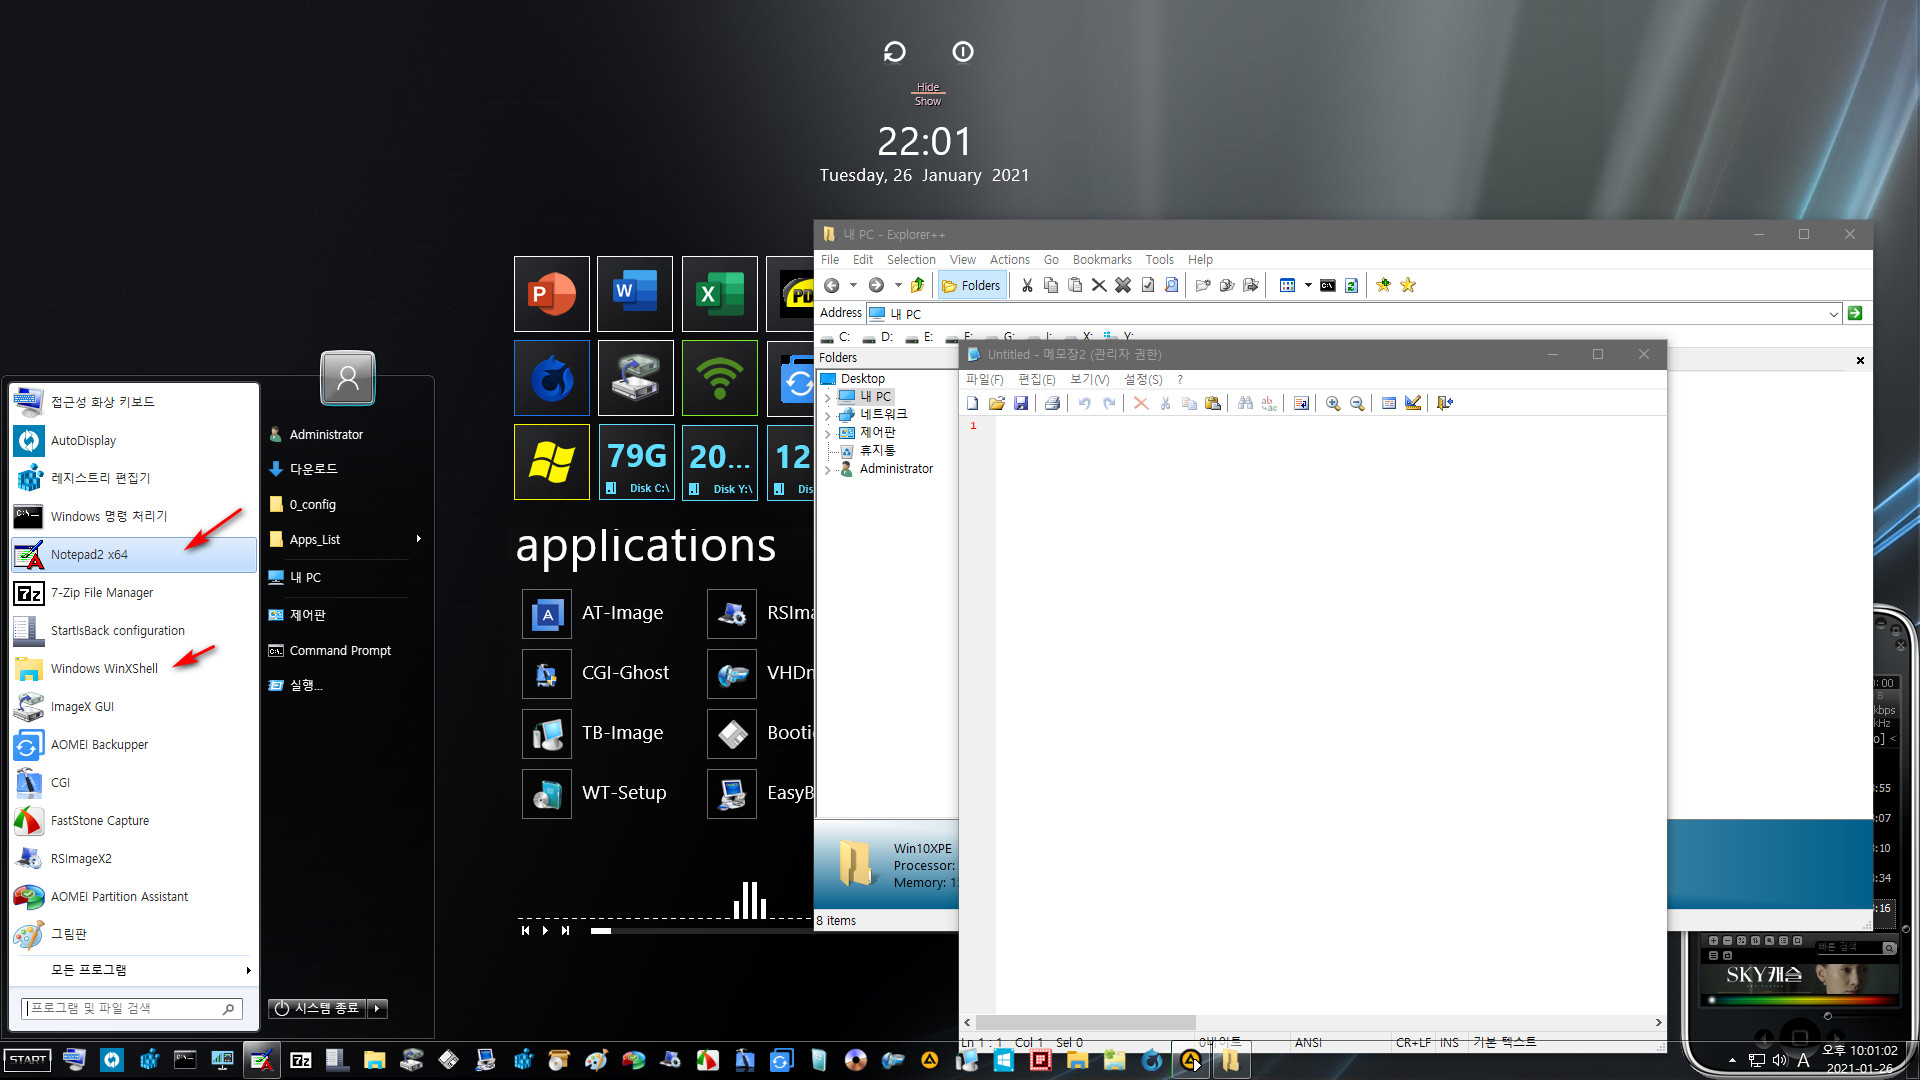Click the command prompt icon in Explorer++ toolbar

point(1327,285)
